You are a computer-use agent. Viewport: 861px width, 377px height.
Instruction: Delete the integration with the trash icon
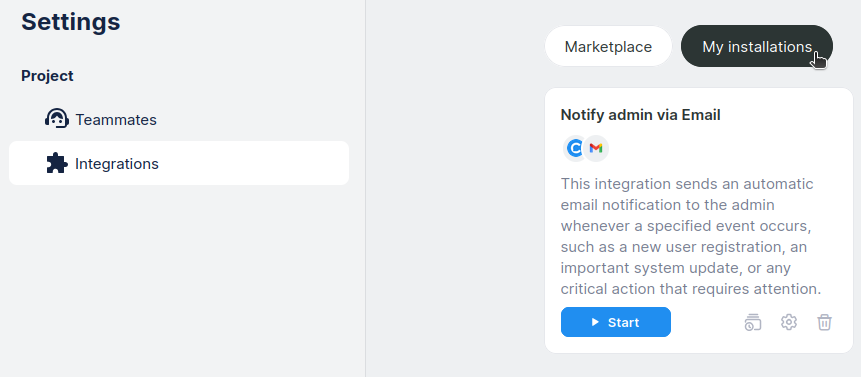click(x=824, y=322)
